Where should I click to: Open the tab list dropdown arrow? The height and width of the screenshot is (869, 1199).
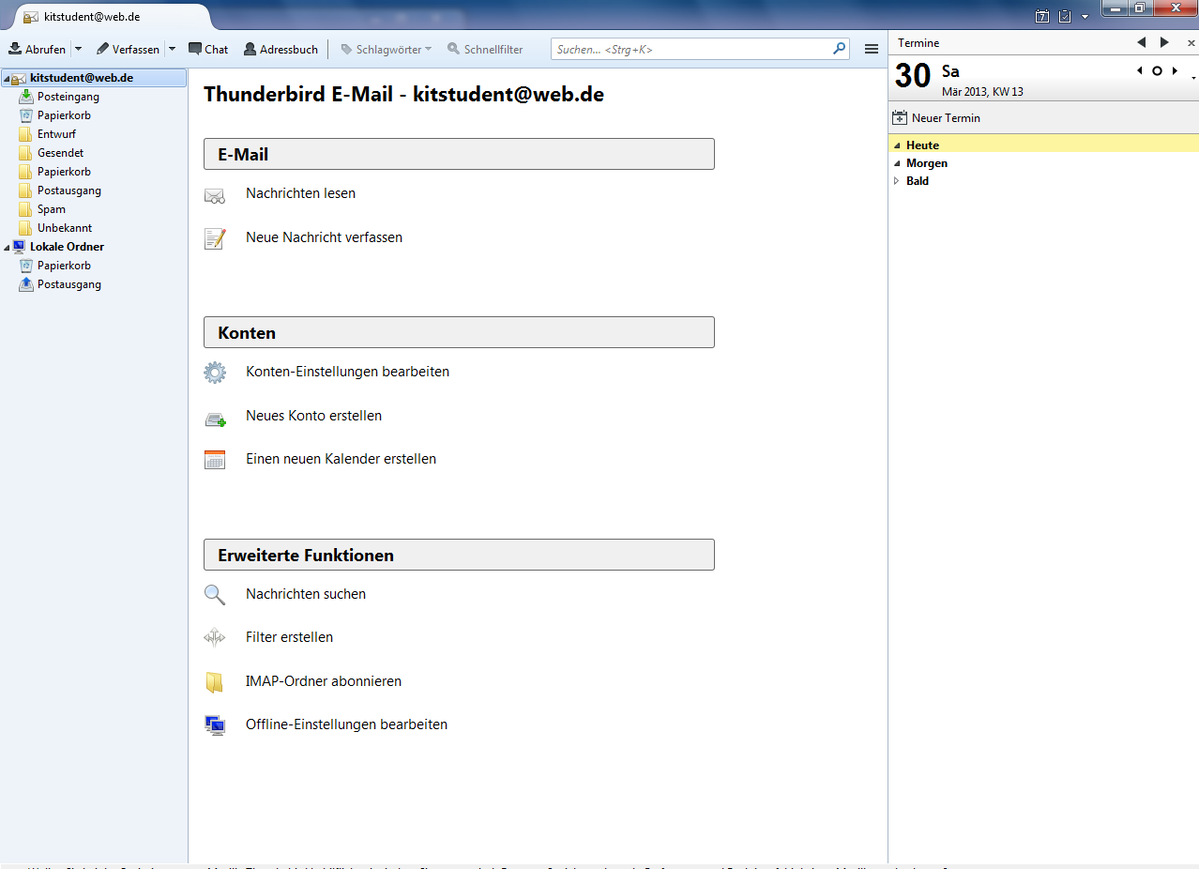click(1084, 17)
